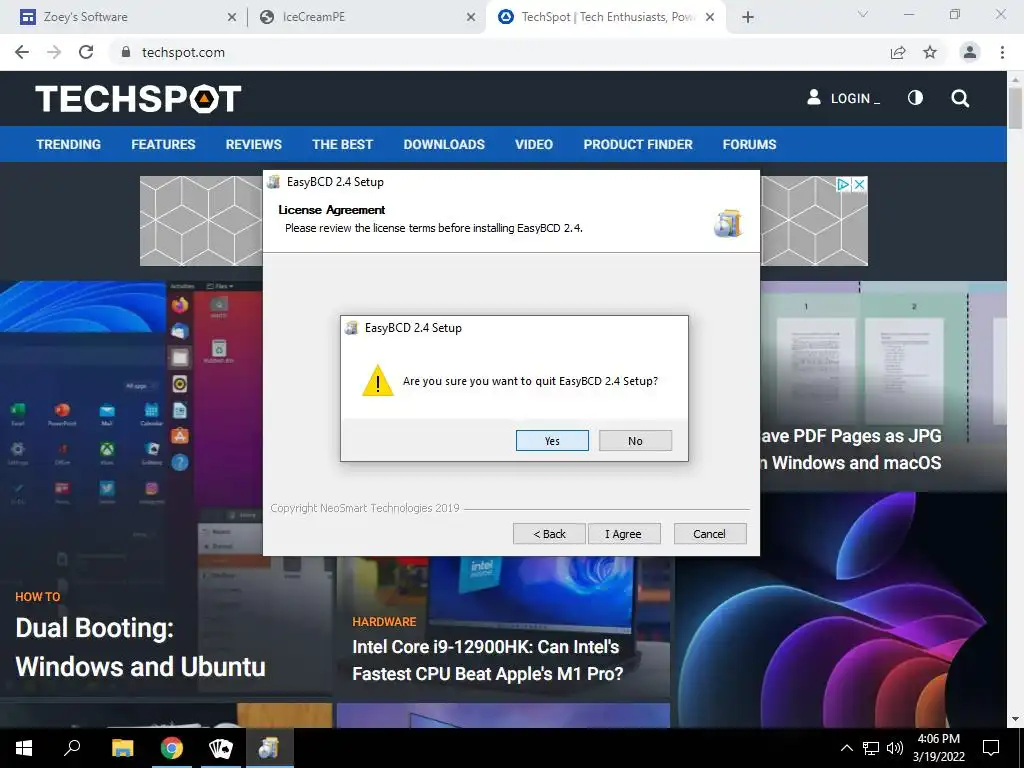The width and height of the screenshot is (1024, 768).
Task: Select the TechSpot browser tab
Action: [x=607, y=17]
